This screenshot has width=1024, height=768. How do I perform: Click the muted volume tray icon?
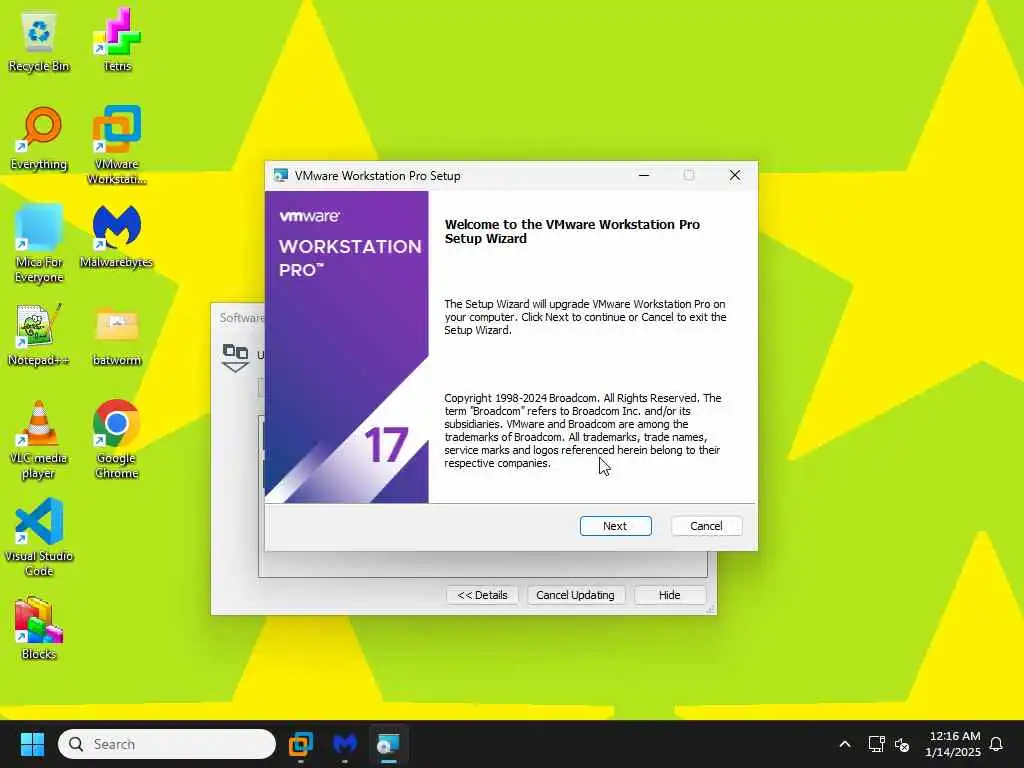(x=903, y=744)
